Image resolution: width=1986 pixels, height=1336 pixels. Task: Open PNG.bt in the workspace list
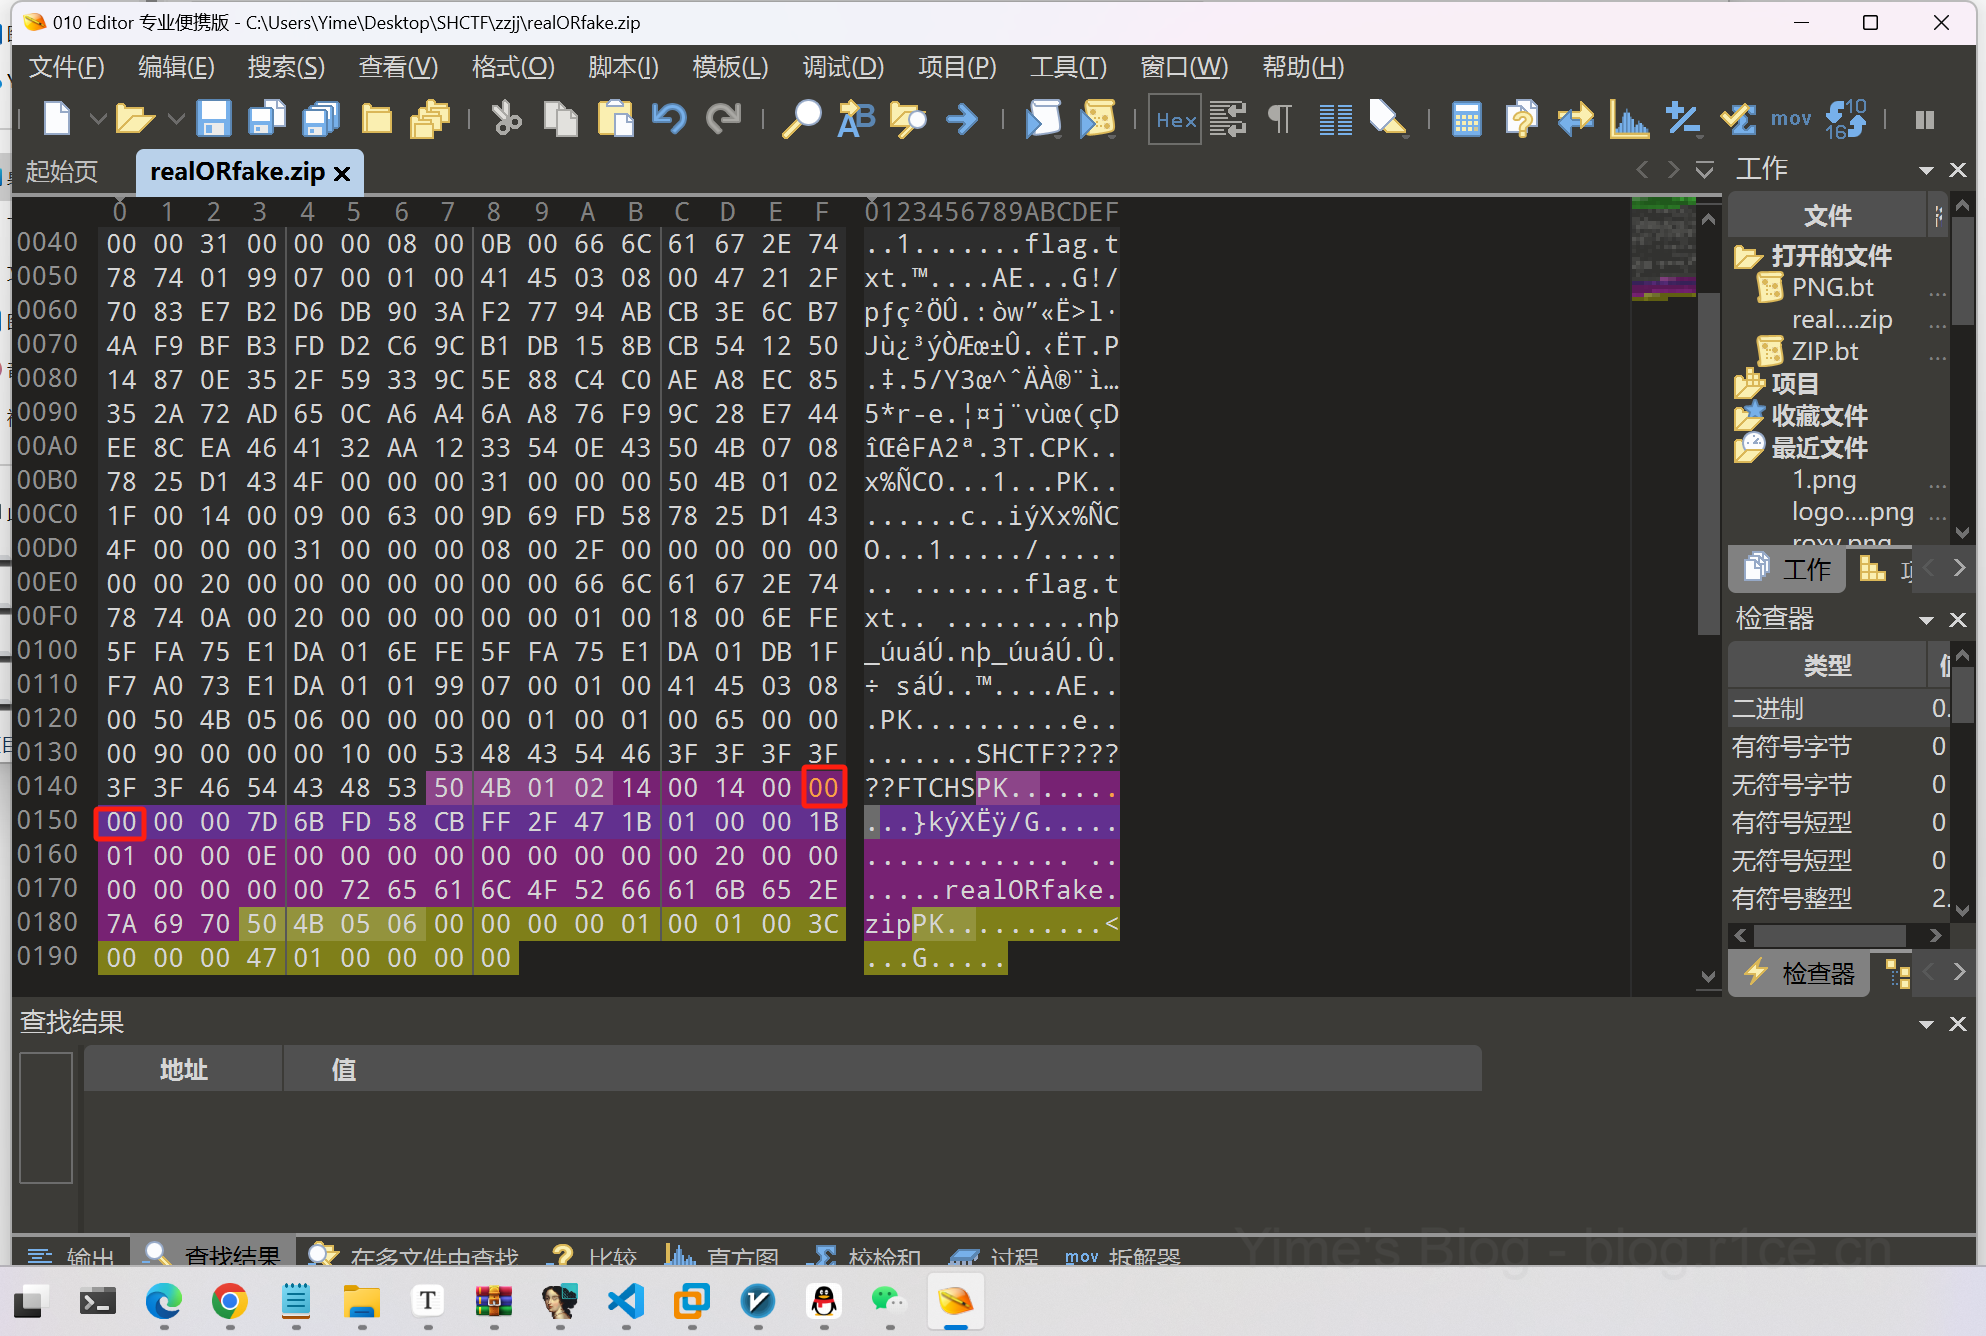pyautogui.click(x=1832, y=288)
